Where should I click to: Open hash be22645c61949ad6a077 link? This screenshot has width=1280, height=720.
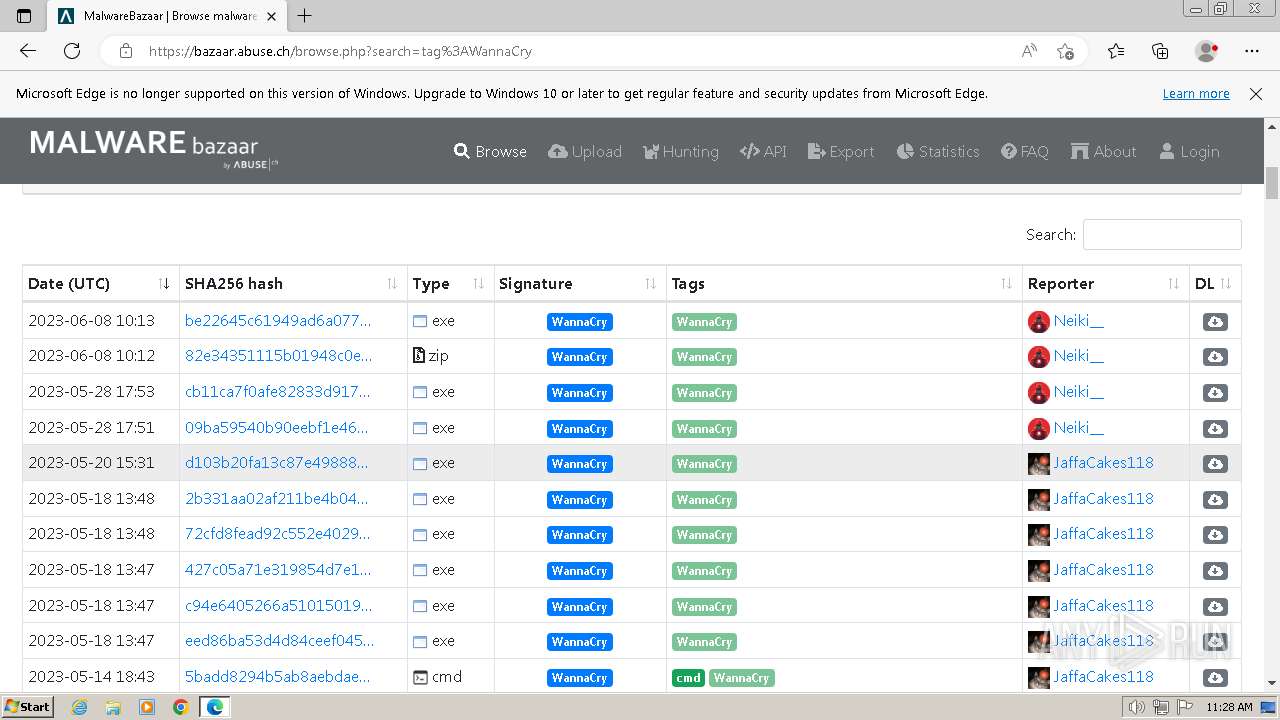(x=278, y=321)
